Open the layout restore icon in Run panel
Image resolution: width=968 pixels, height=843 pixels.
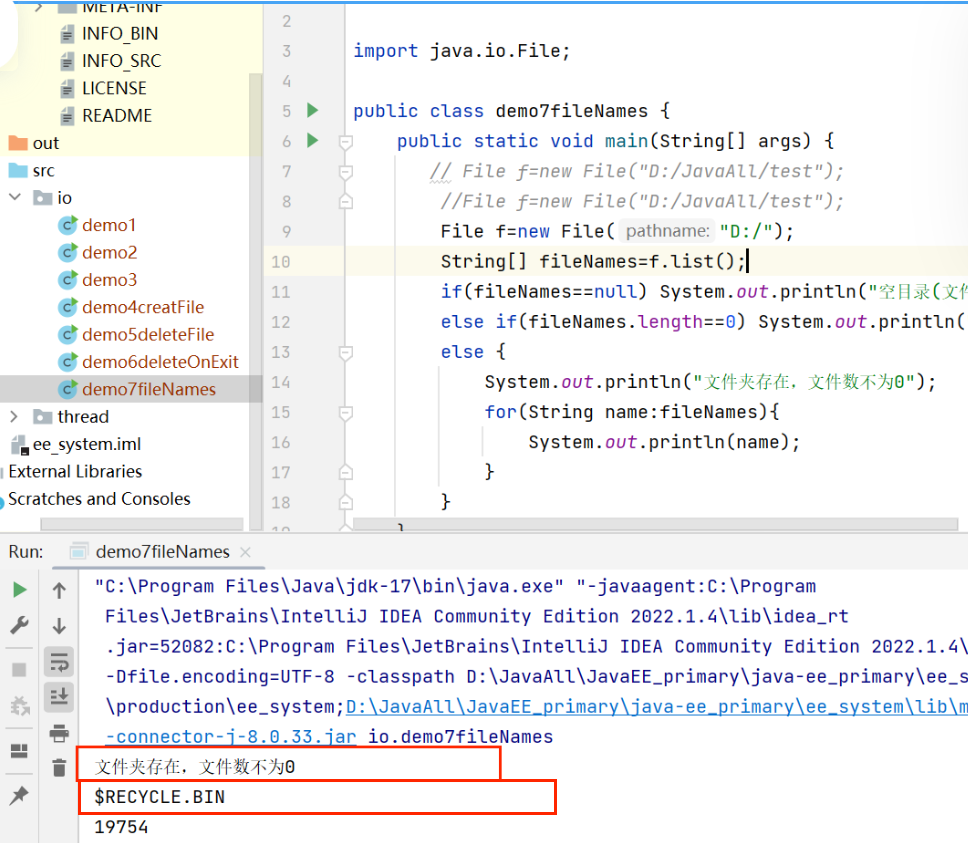pyautogui.click(x=20, y=750)
